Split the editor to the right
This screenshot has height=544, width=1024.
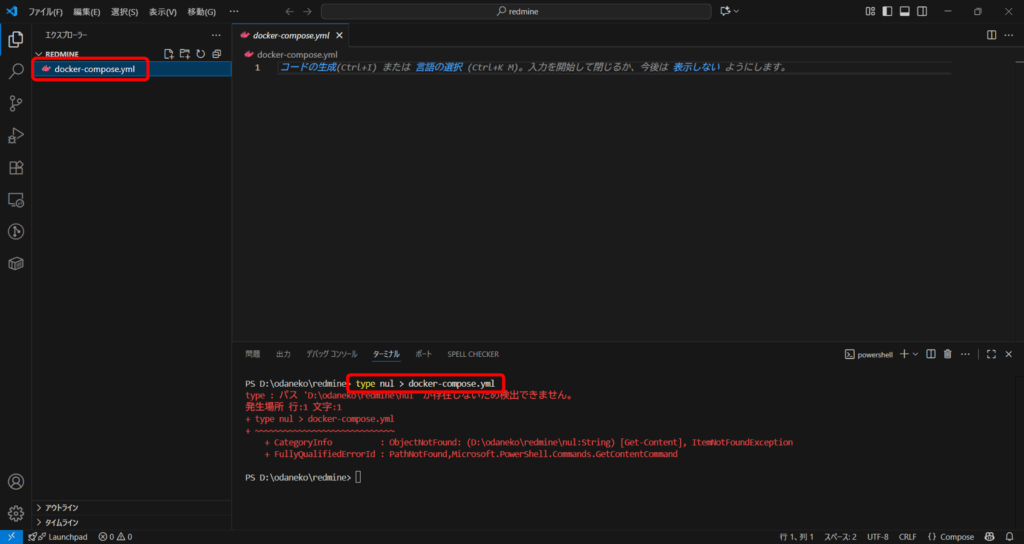[x=991, y=34]
